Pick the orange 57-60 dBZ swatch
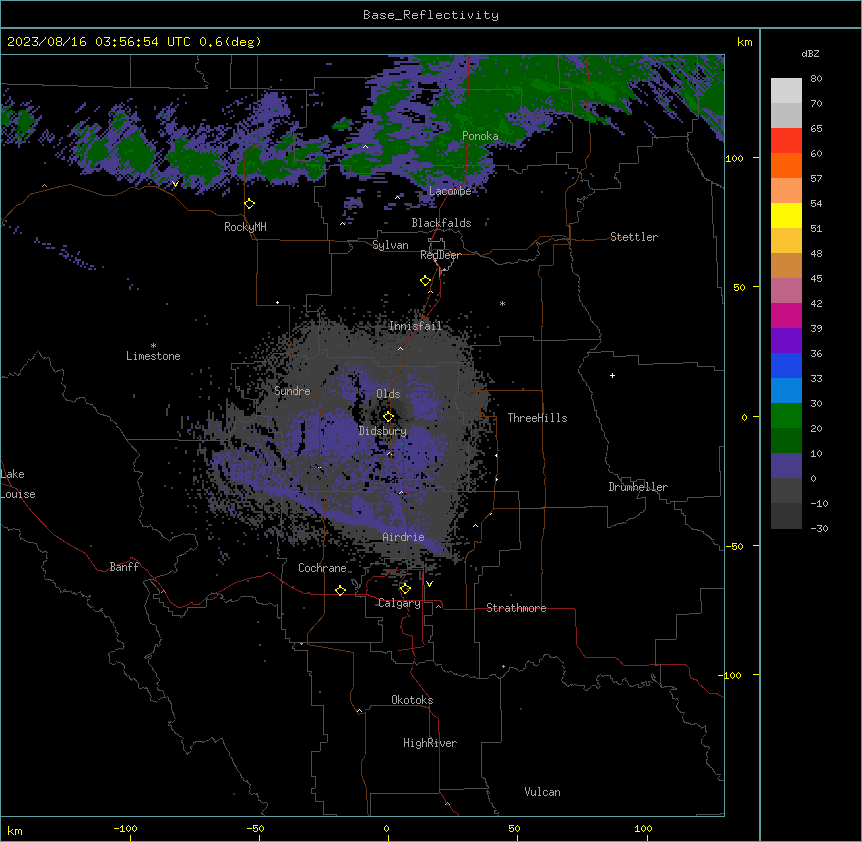Image resolution: width=862 pixels, height=842 pixels. coord(786,165)
